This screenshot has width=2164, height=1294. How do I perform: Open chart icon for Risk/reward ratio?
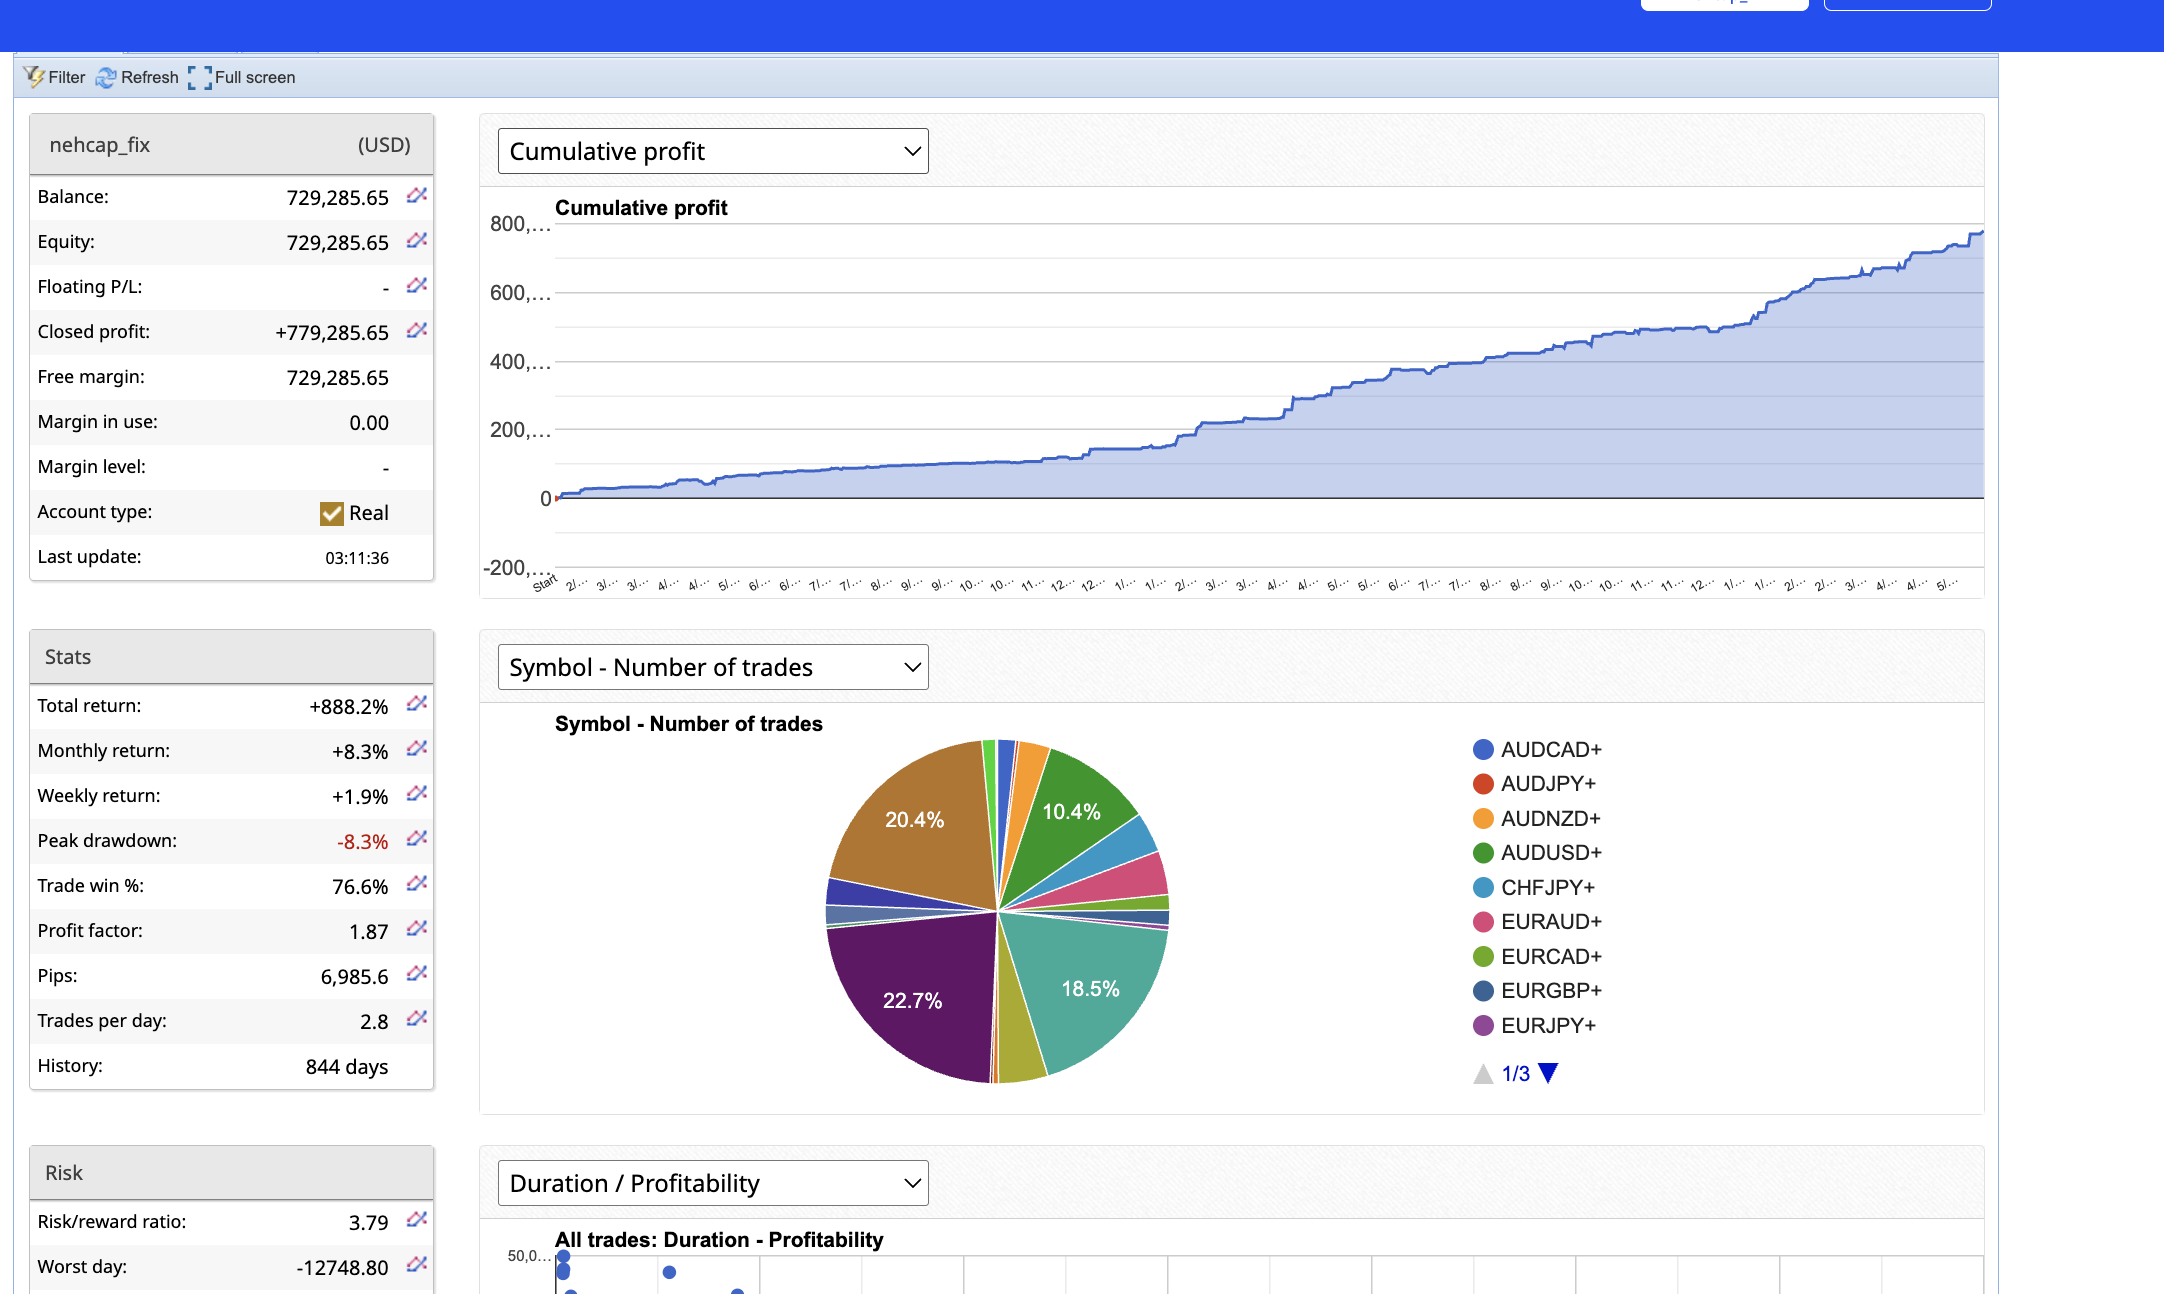[417, 1220]
